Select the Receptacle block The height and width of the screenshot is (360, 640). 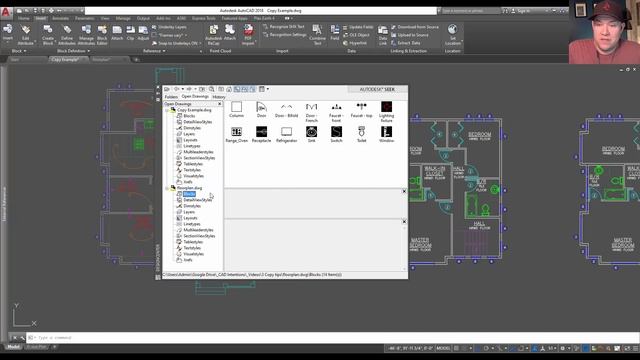pyautogui.click(x=262, y=134)
